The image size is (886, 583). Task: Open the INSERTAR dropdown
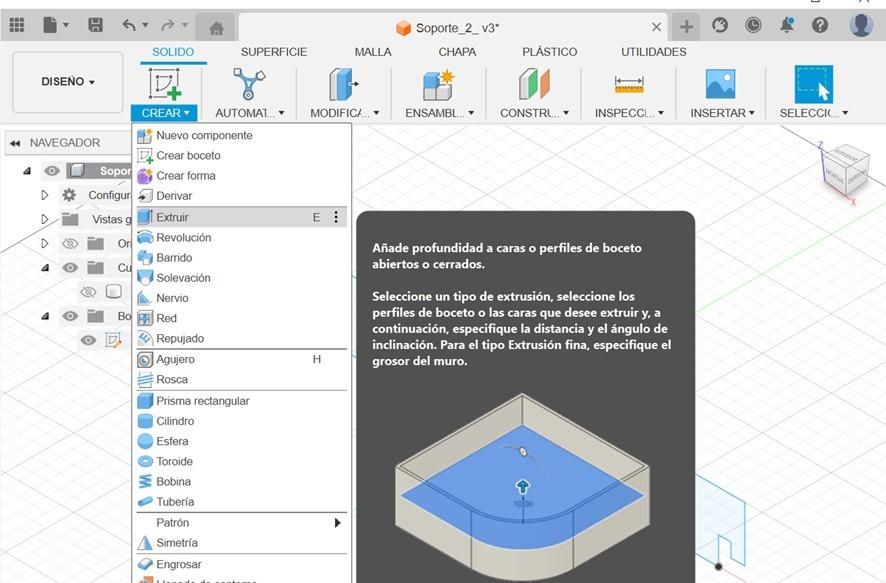click(x=722, y=113)
